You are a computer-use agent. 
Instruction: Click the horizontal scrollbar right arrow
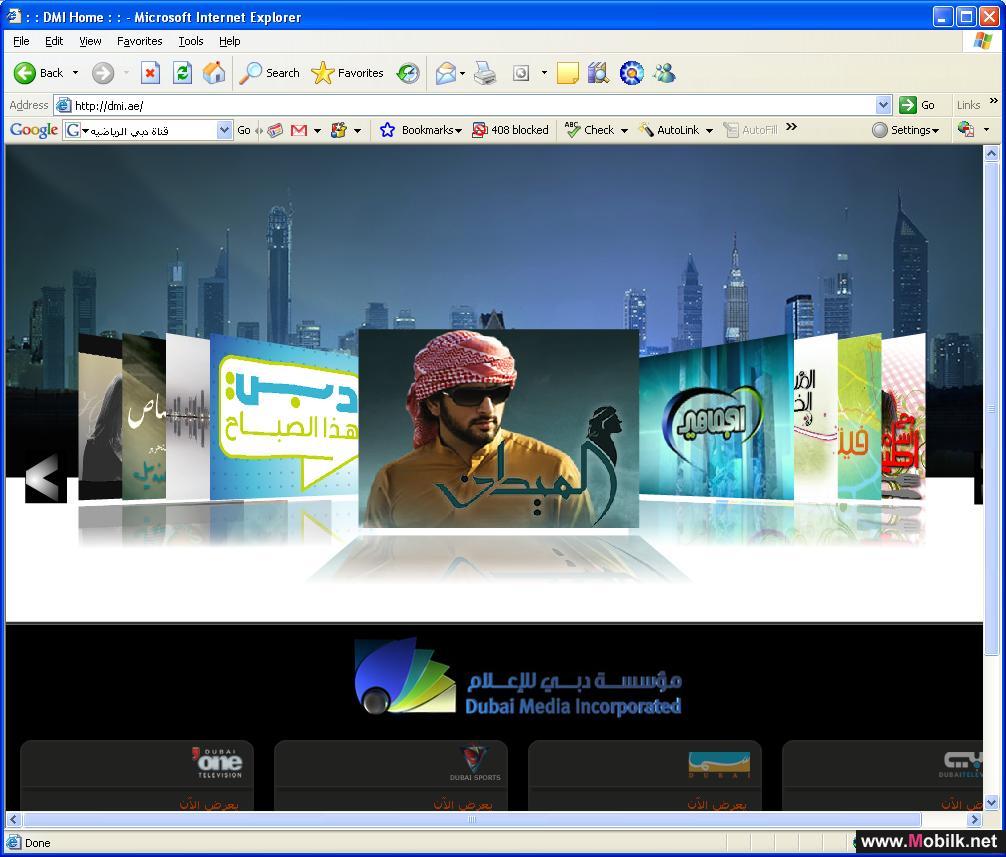(x=975, y=819)
